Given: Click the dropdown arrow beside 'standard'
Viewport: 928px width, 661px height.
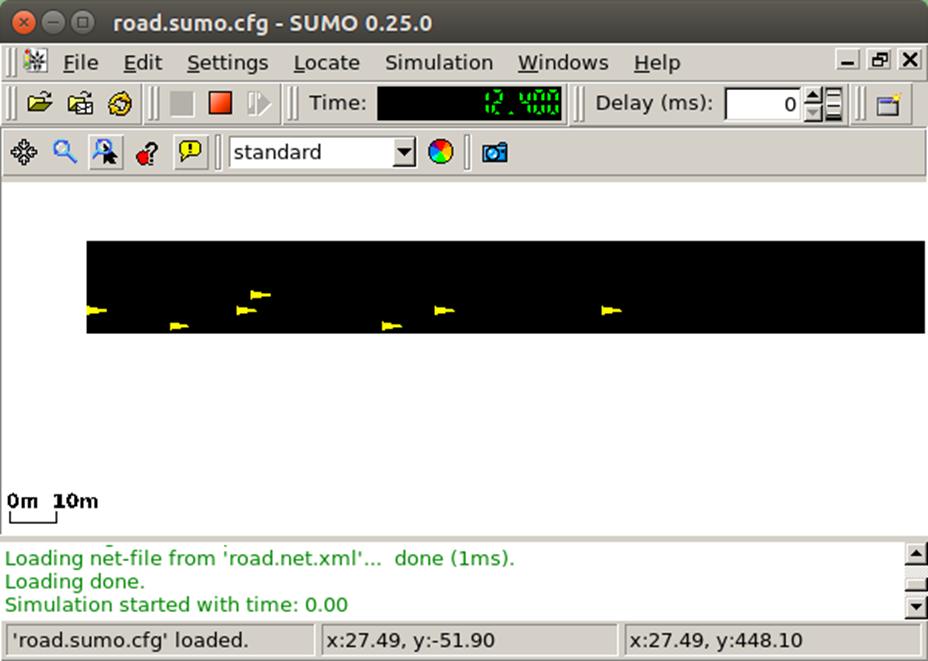Looking at the screenshot, I should point(404,152).
